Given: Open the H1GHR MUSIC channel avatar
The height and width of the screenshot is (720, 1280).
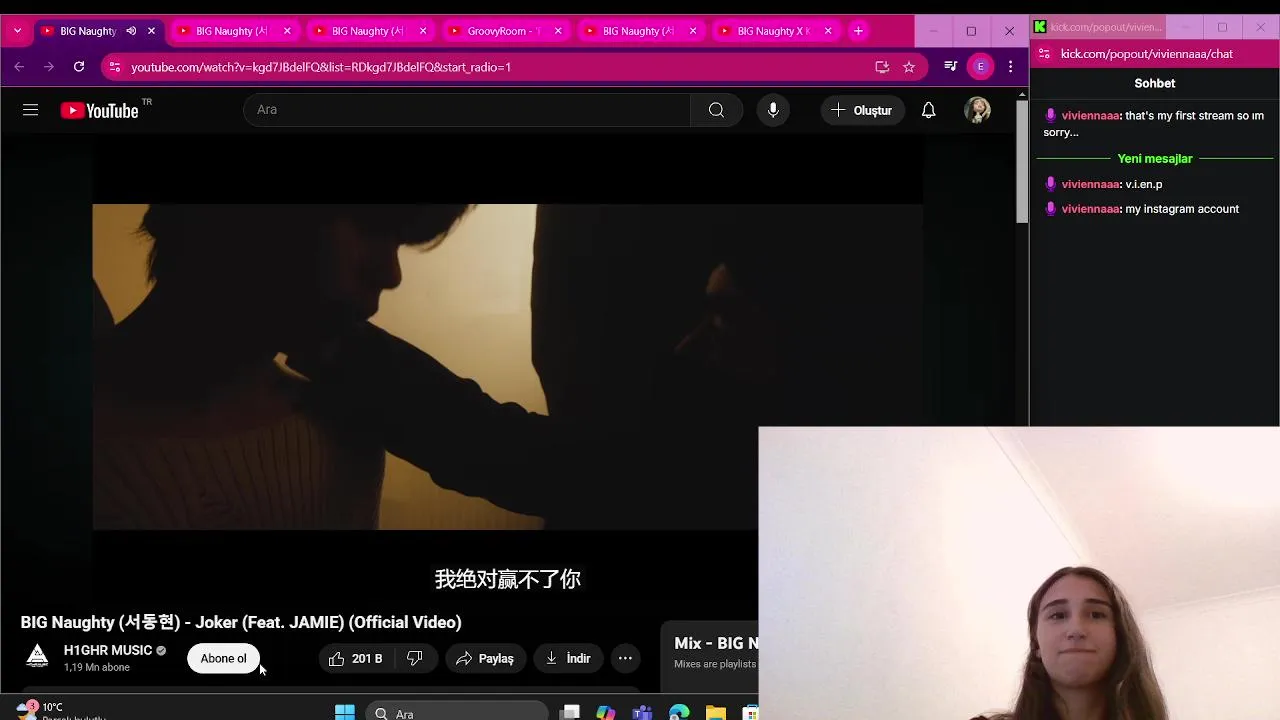Looking at the screenshot, I should pyautogui.click(x=37, y=656).
